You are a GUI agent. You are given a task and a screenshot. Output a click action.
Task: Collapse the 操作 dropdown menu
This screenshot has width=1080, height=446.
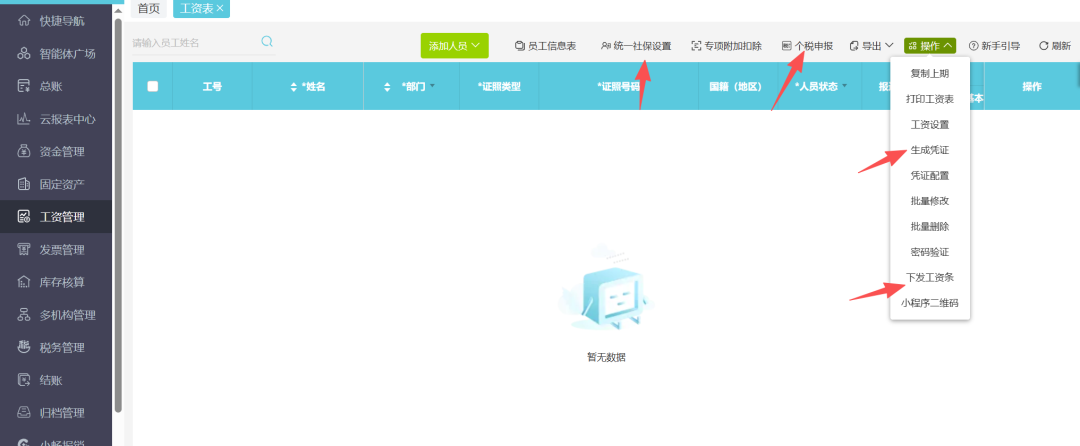pos(930,46)
